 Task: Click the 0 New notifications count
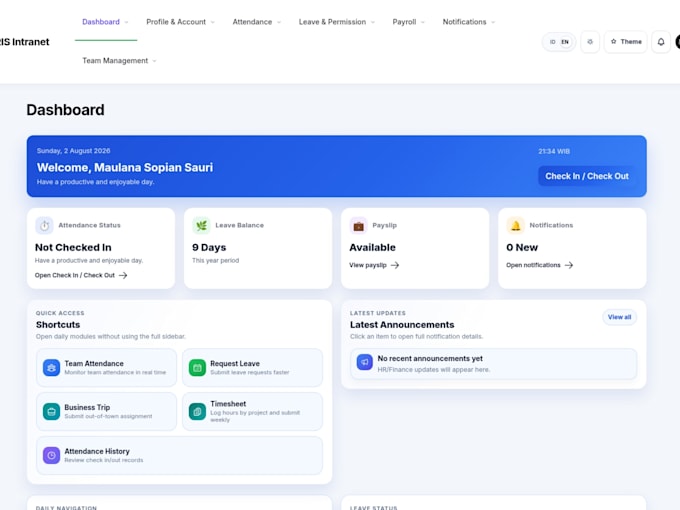pos(522,248)
